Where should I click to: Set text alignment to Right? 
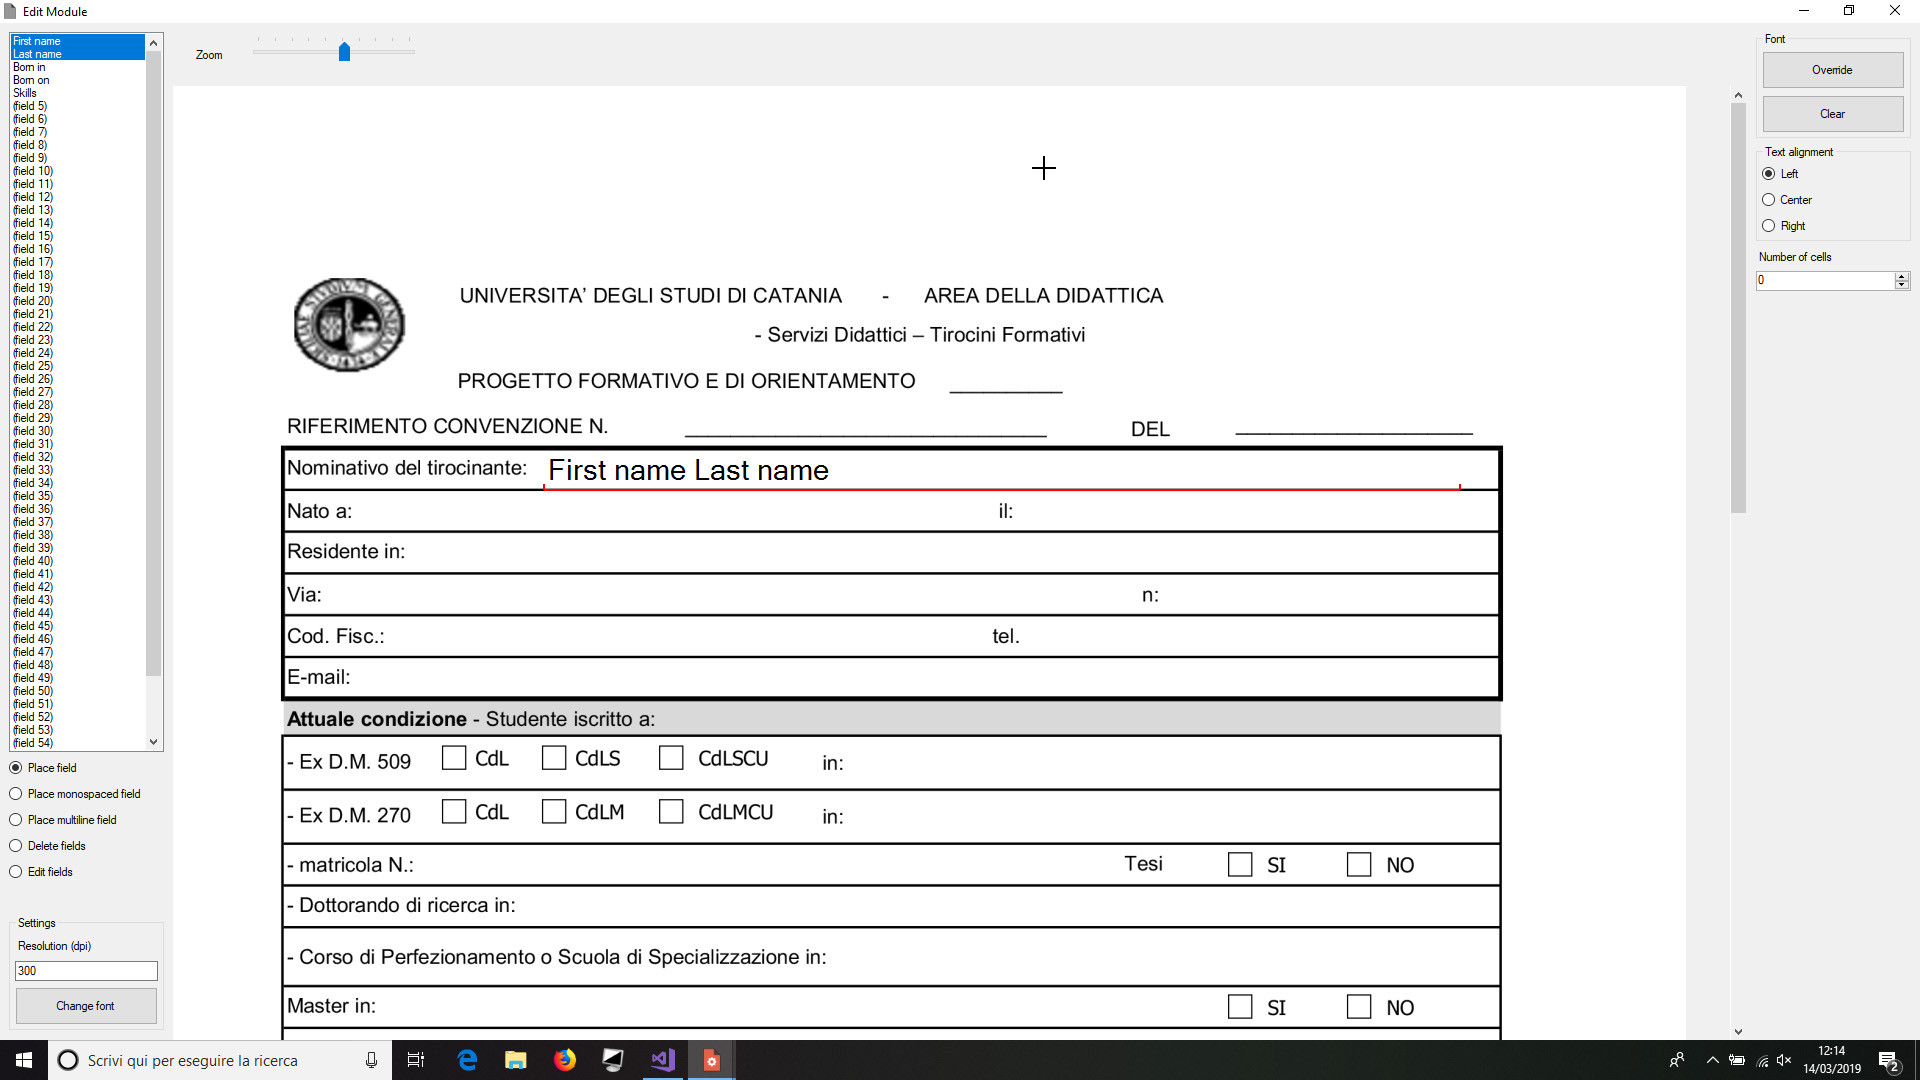pos(1783,226)
